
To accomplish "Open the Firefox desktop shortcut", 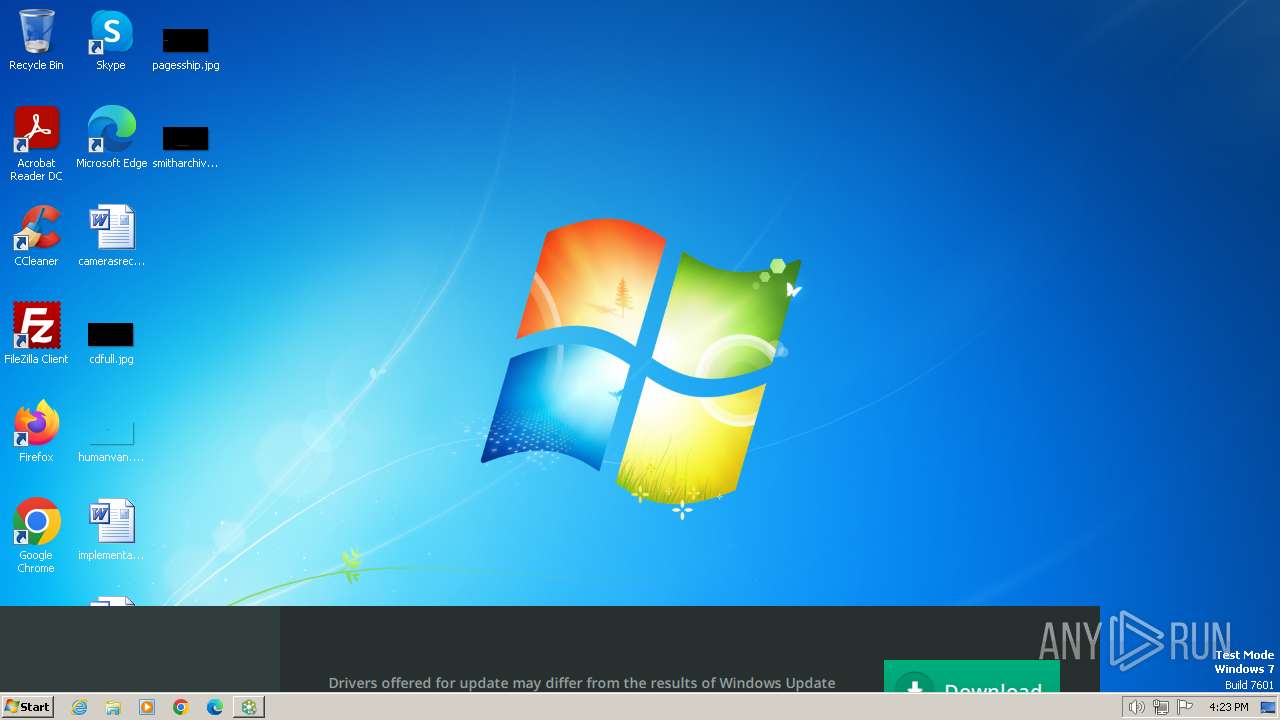I will 36,432.
